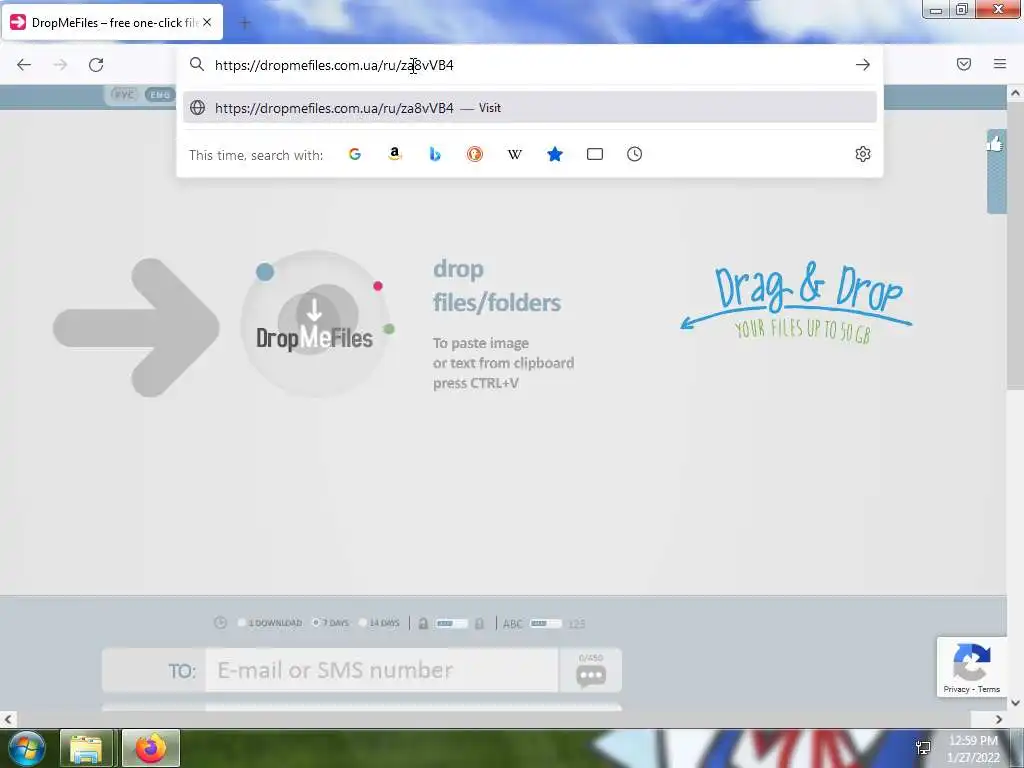The image size is (1024, 768).
Task: Click the Go arrow in address bar
Action: [863, 65]
